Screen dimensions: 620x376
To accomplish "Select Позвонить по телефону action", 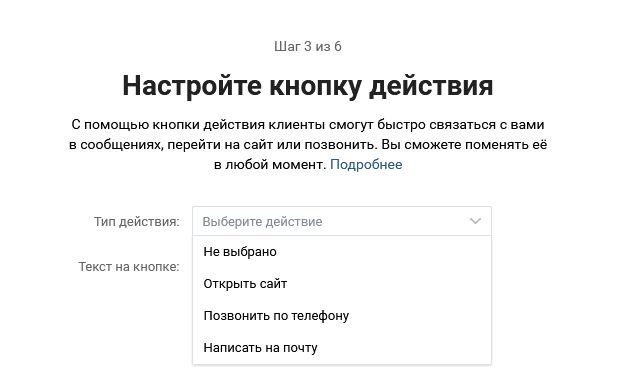I will [342, 316].
